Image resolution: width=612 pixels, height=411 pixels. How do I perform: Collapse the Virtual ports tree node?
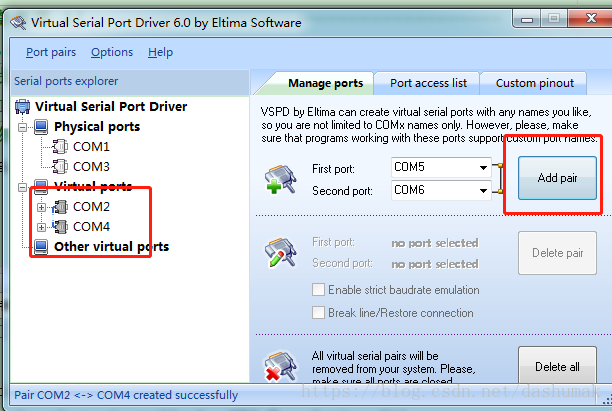(x=23, y=187)
